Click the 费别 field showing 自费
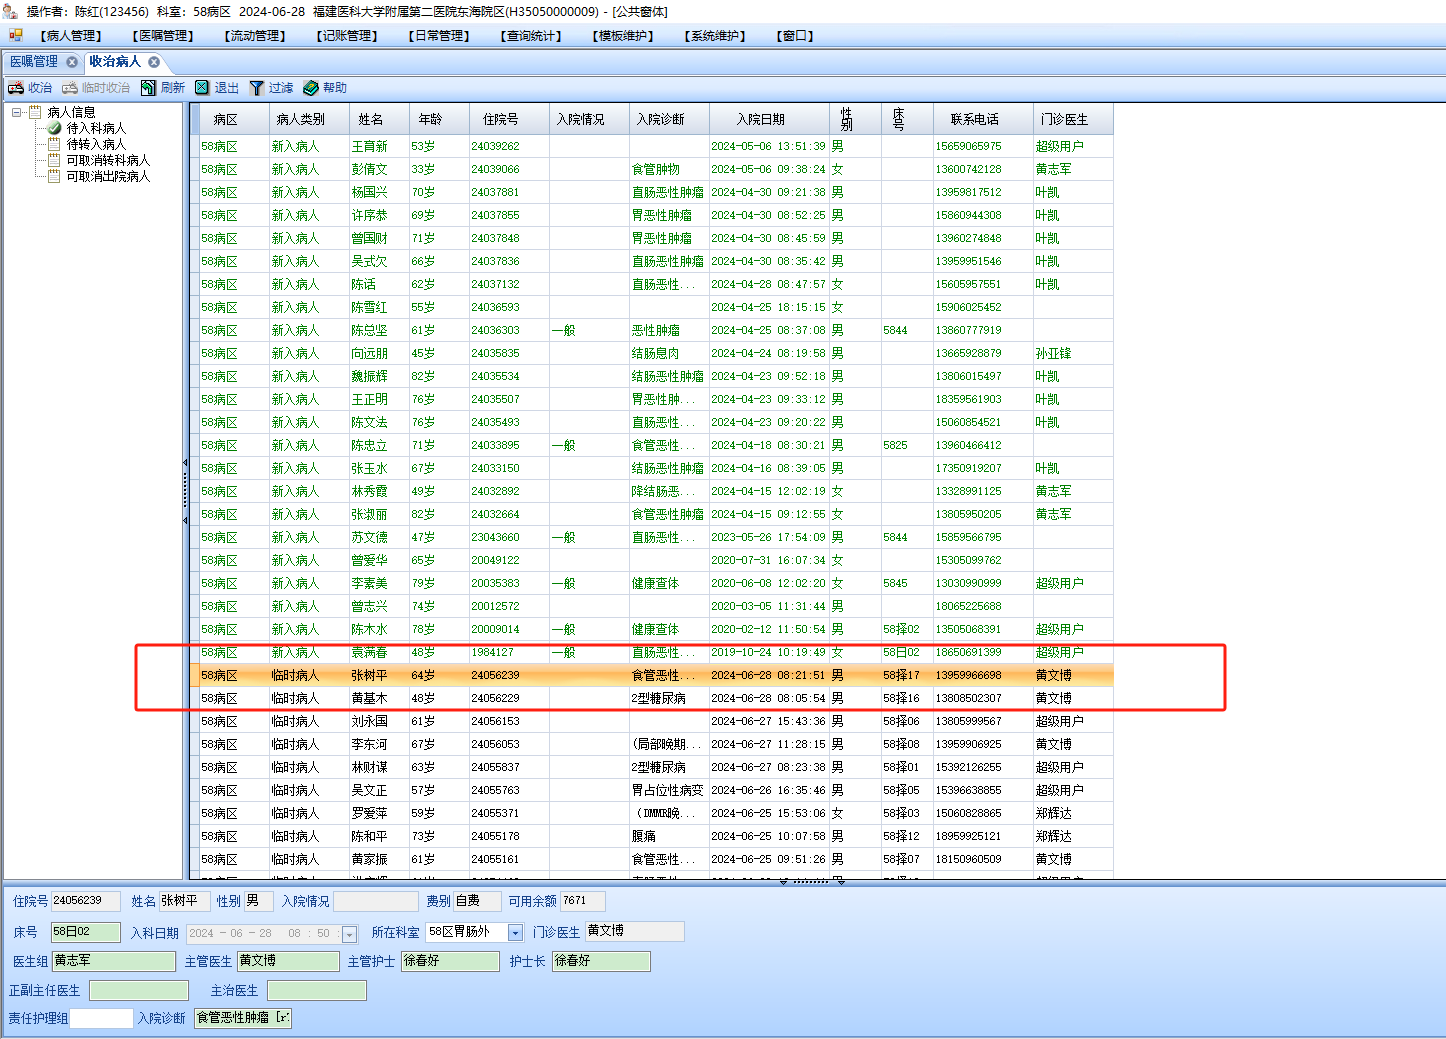The height and width of the screenshot is (1039, 1446). coord(477,901)
